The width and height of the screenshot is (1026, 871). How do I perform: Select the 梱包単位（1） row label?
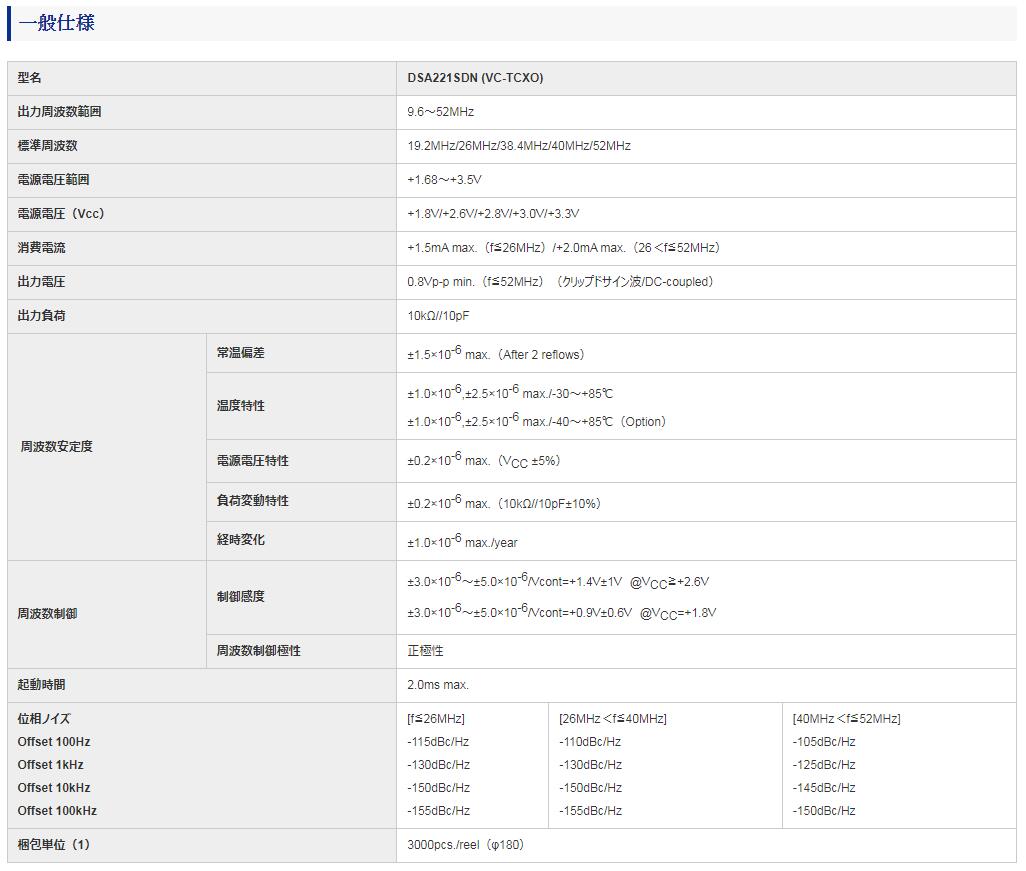pos(54,845)
